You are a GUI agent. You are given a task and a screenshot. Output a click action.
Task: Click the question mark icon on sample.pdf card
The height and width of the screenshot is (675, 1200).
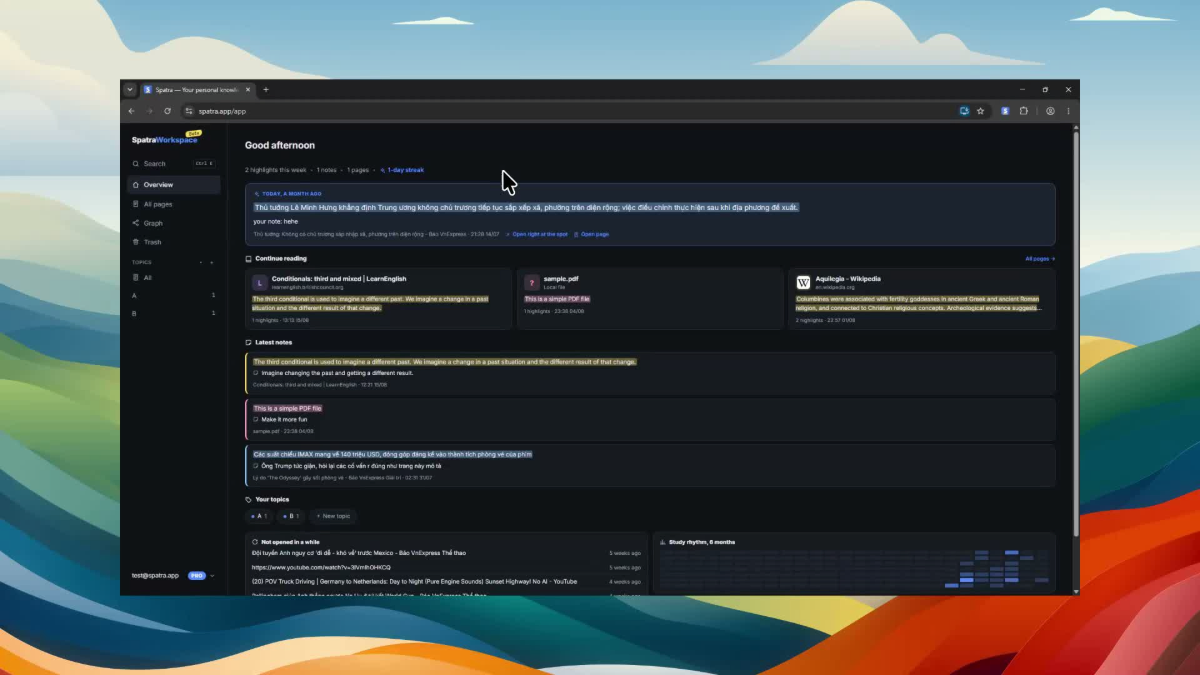point(531,283)
